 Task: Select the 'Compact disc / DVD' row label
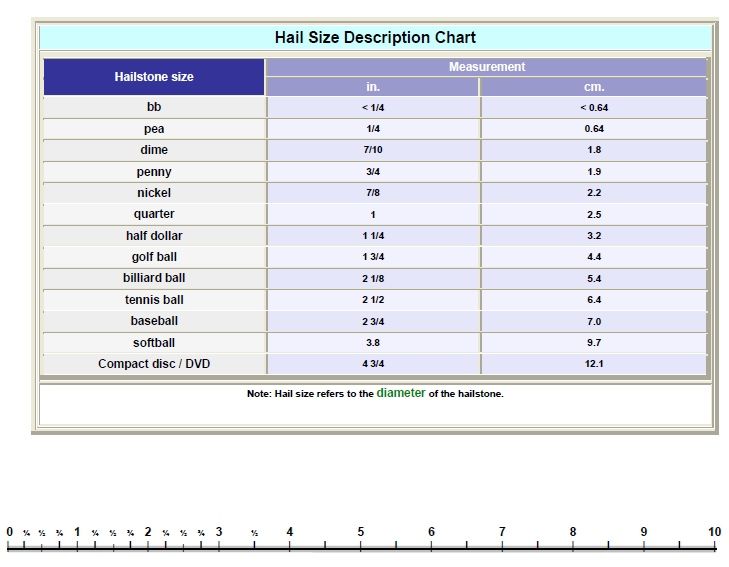154,363
